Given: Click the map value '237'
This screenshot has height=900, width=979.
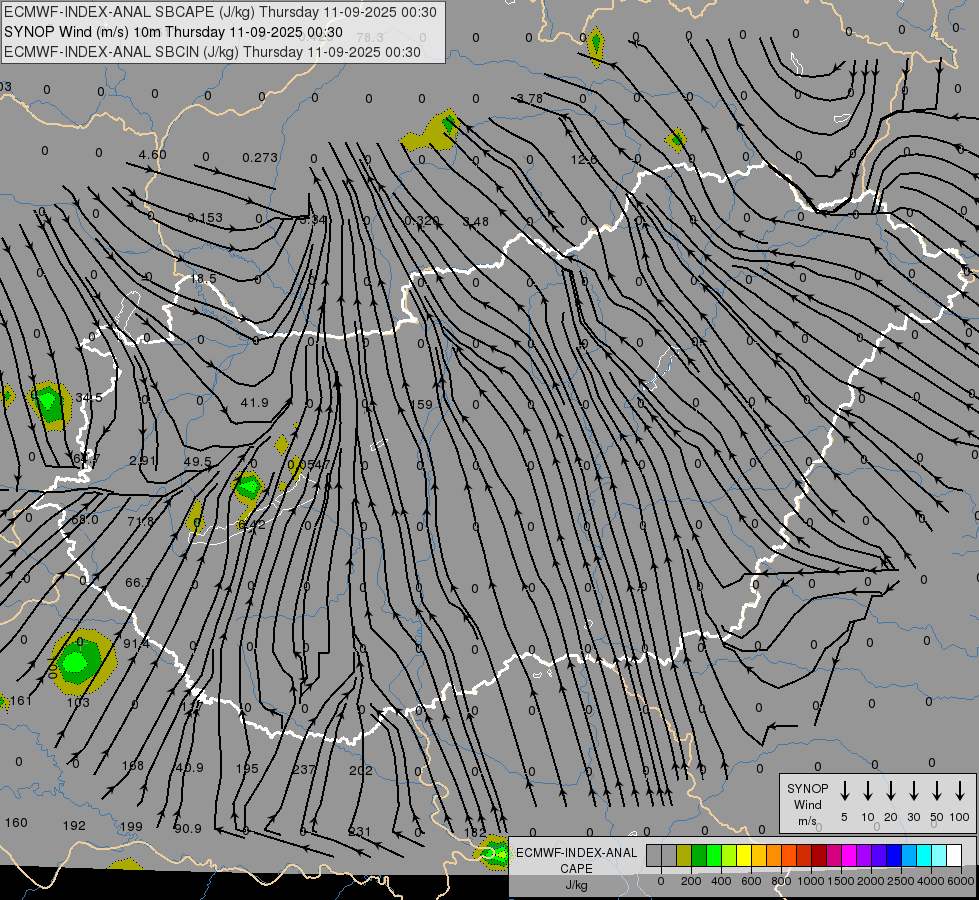Looking at the screenshot, I should [x=303, y=769].
